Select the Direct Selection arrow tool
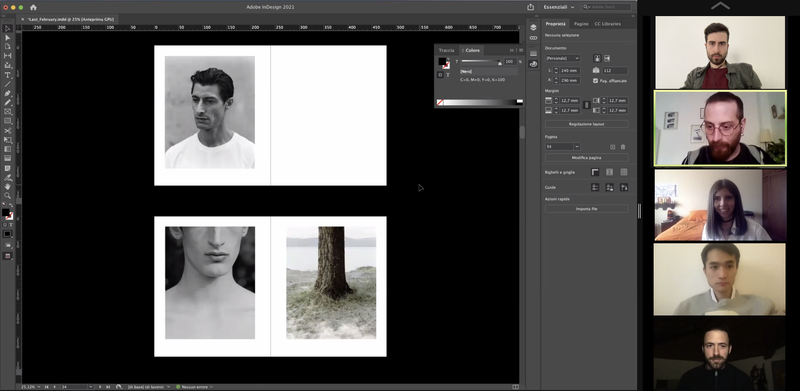 pos(8,37)
